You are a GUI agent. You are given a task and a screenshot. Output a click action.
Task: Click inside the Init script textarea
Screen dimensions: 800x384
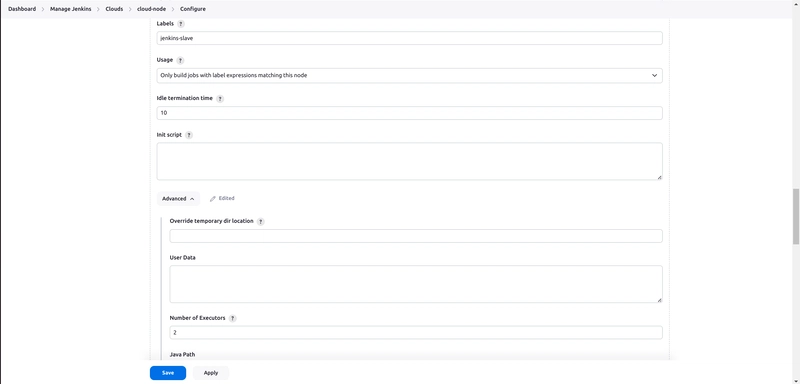coord(409,161)
